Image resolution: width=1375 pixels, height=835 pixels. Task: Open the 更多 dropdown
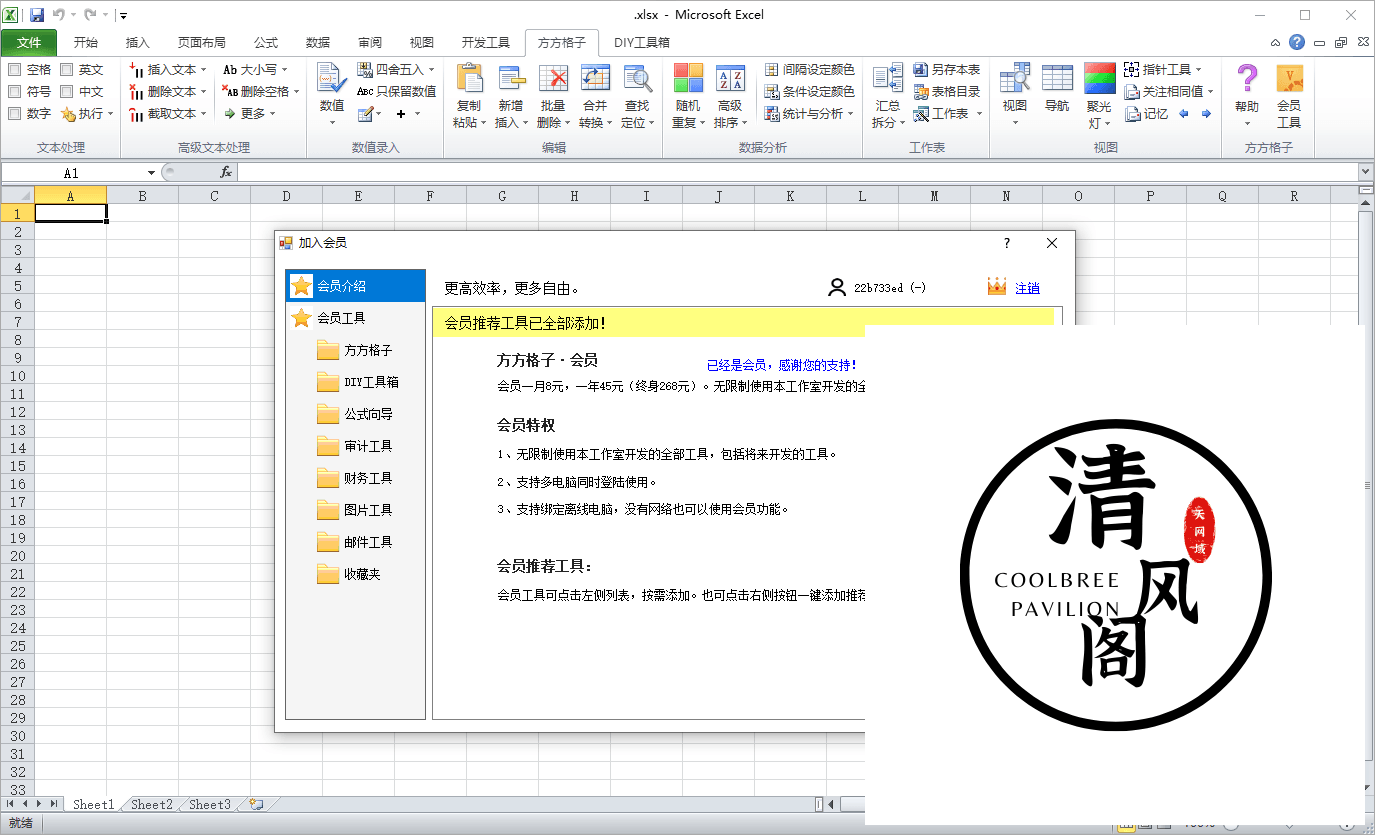point(249,113)
